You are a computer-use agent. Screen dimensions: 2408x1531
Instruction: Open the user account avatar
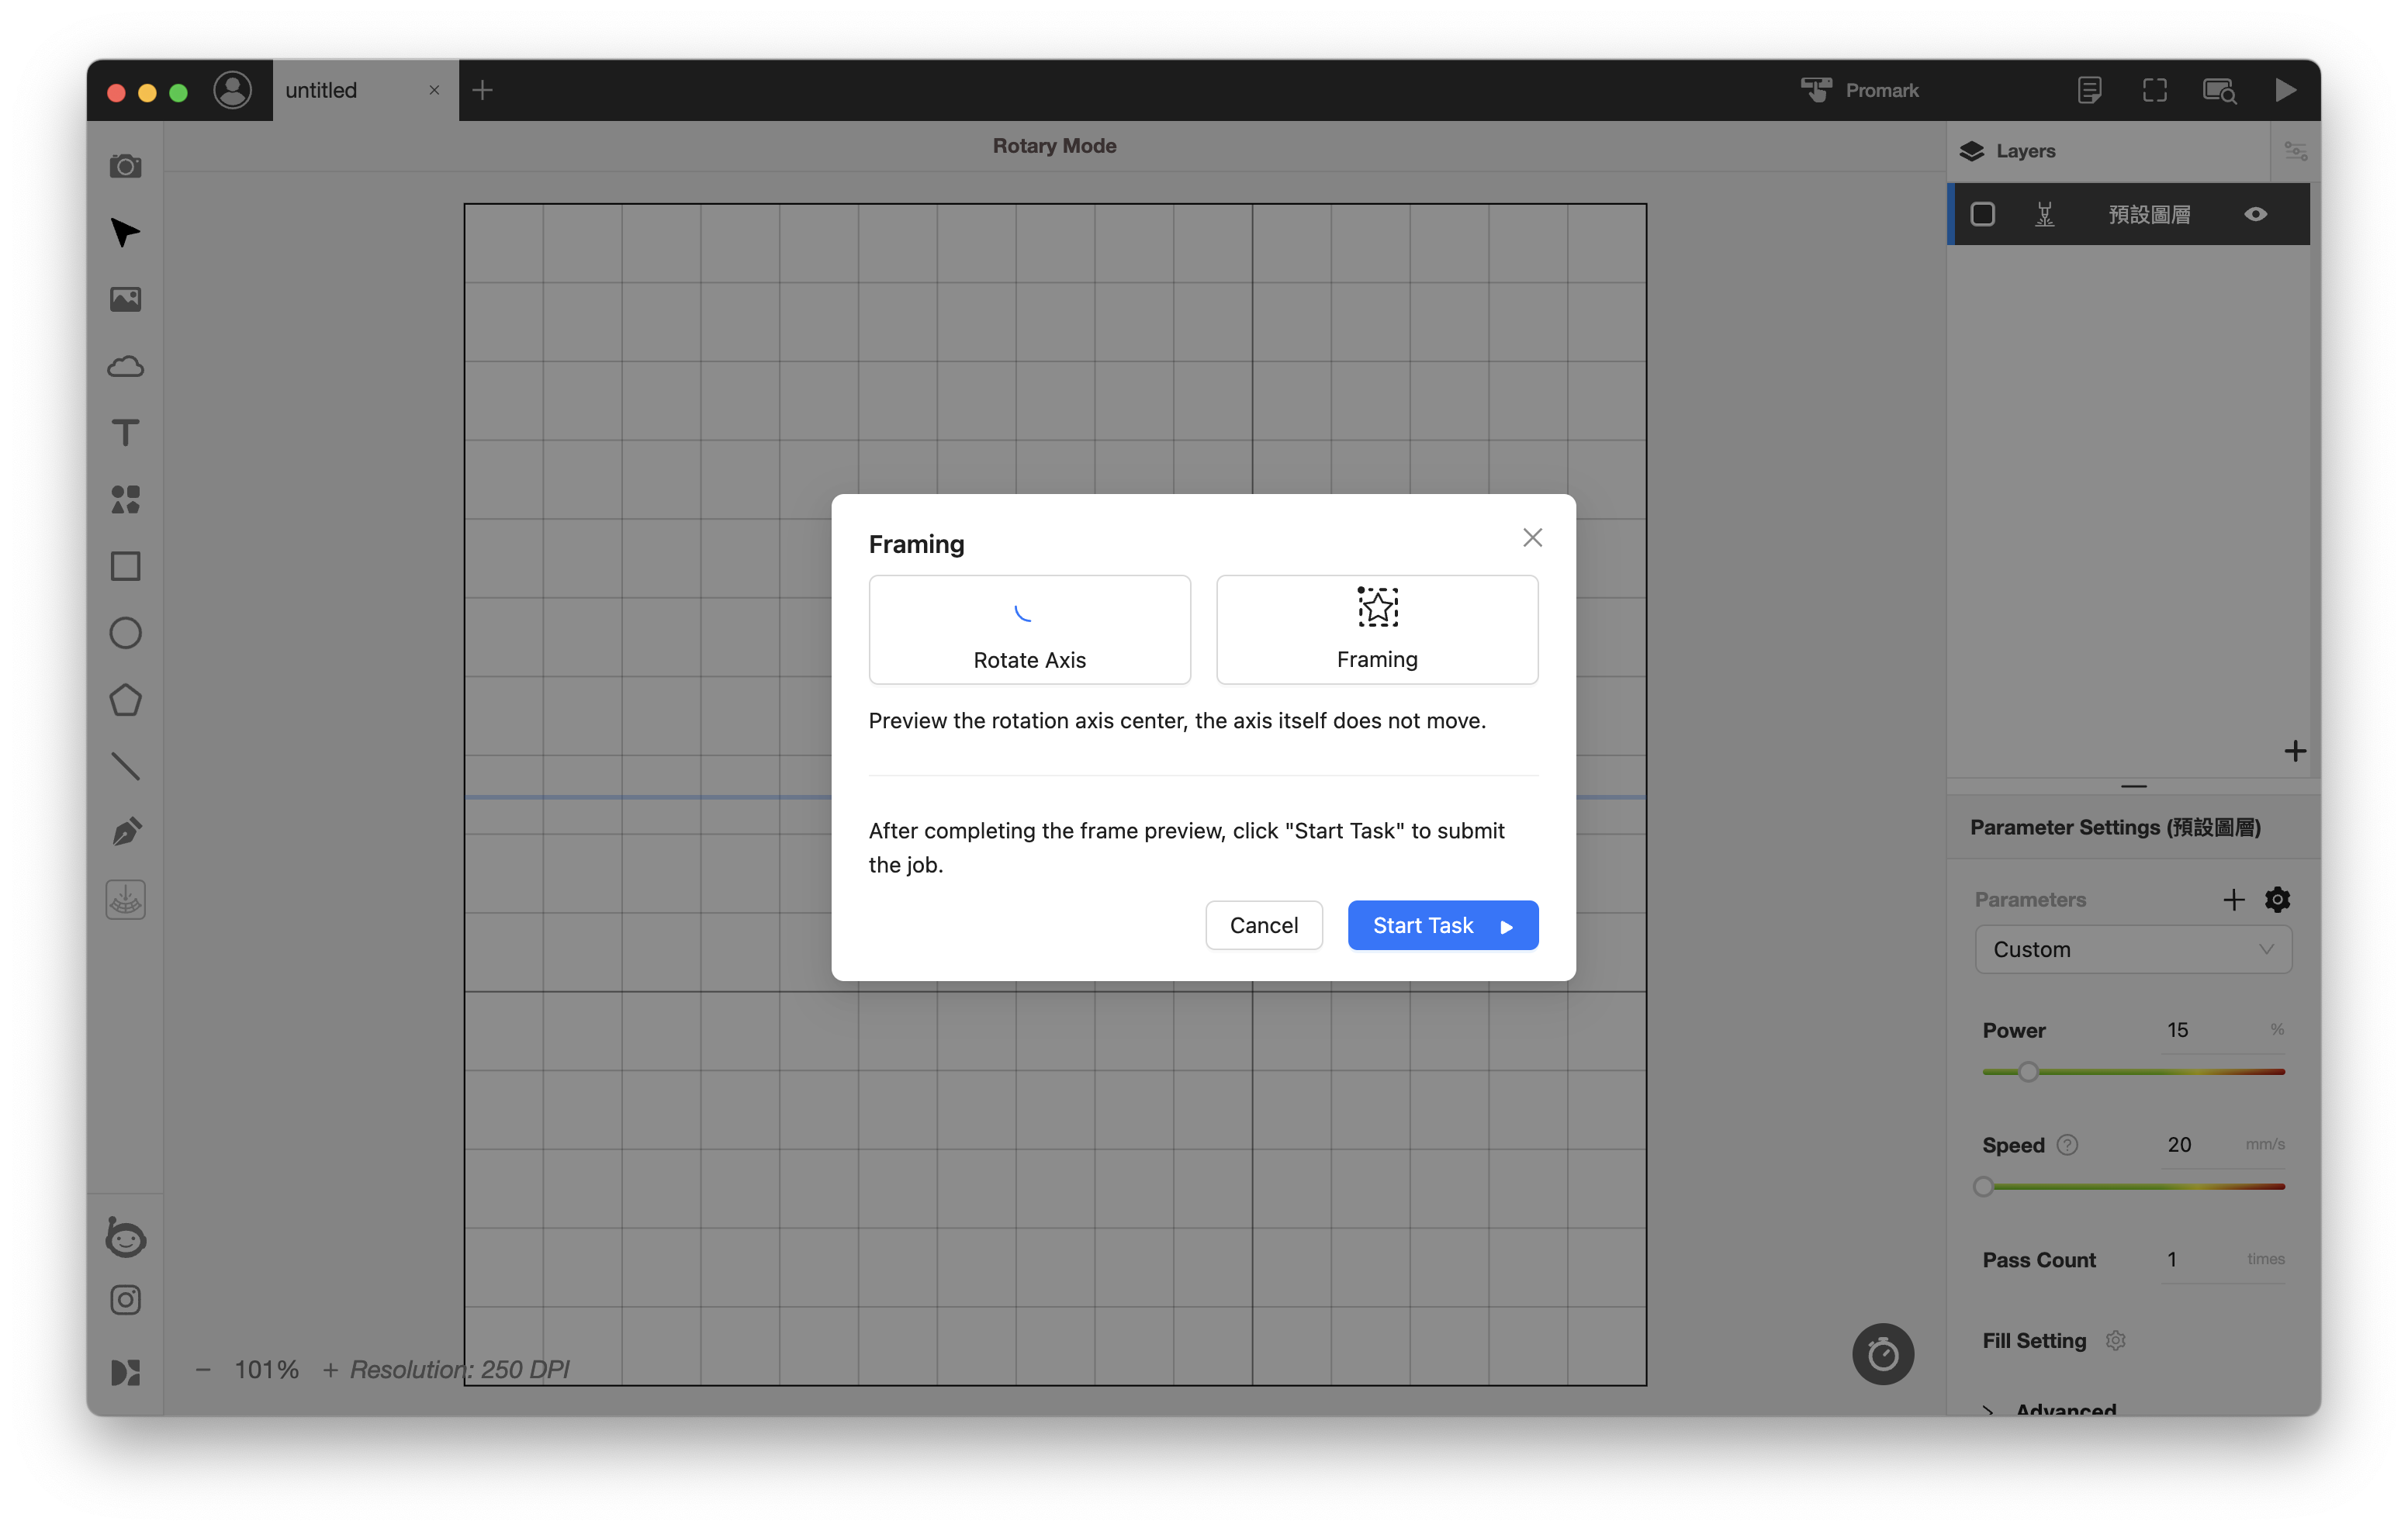(233, 90)
